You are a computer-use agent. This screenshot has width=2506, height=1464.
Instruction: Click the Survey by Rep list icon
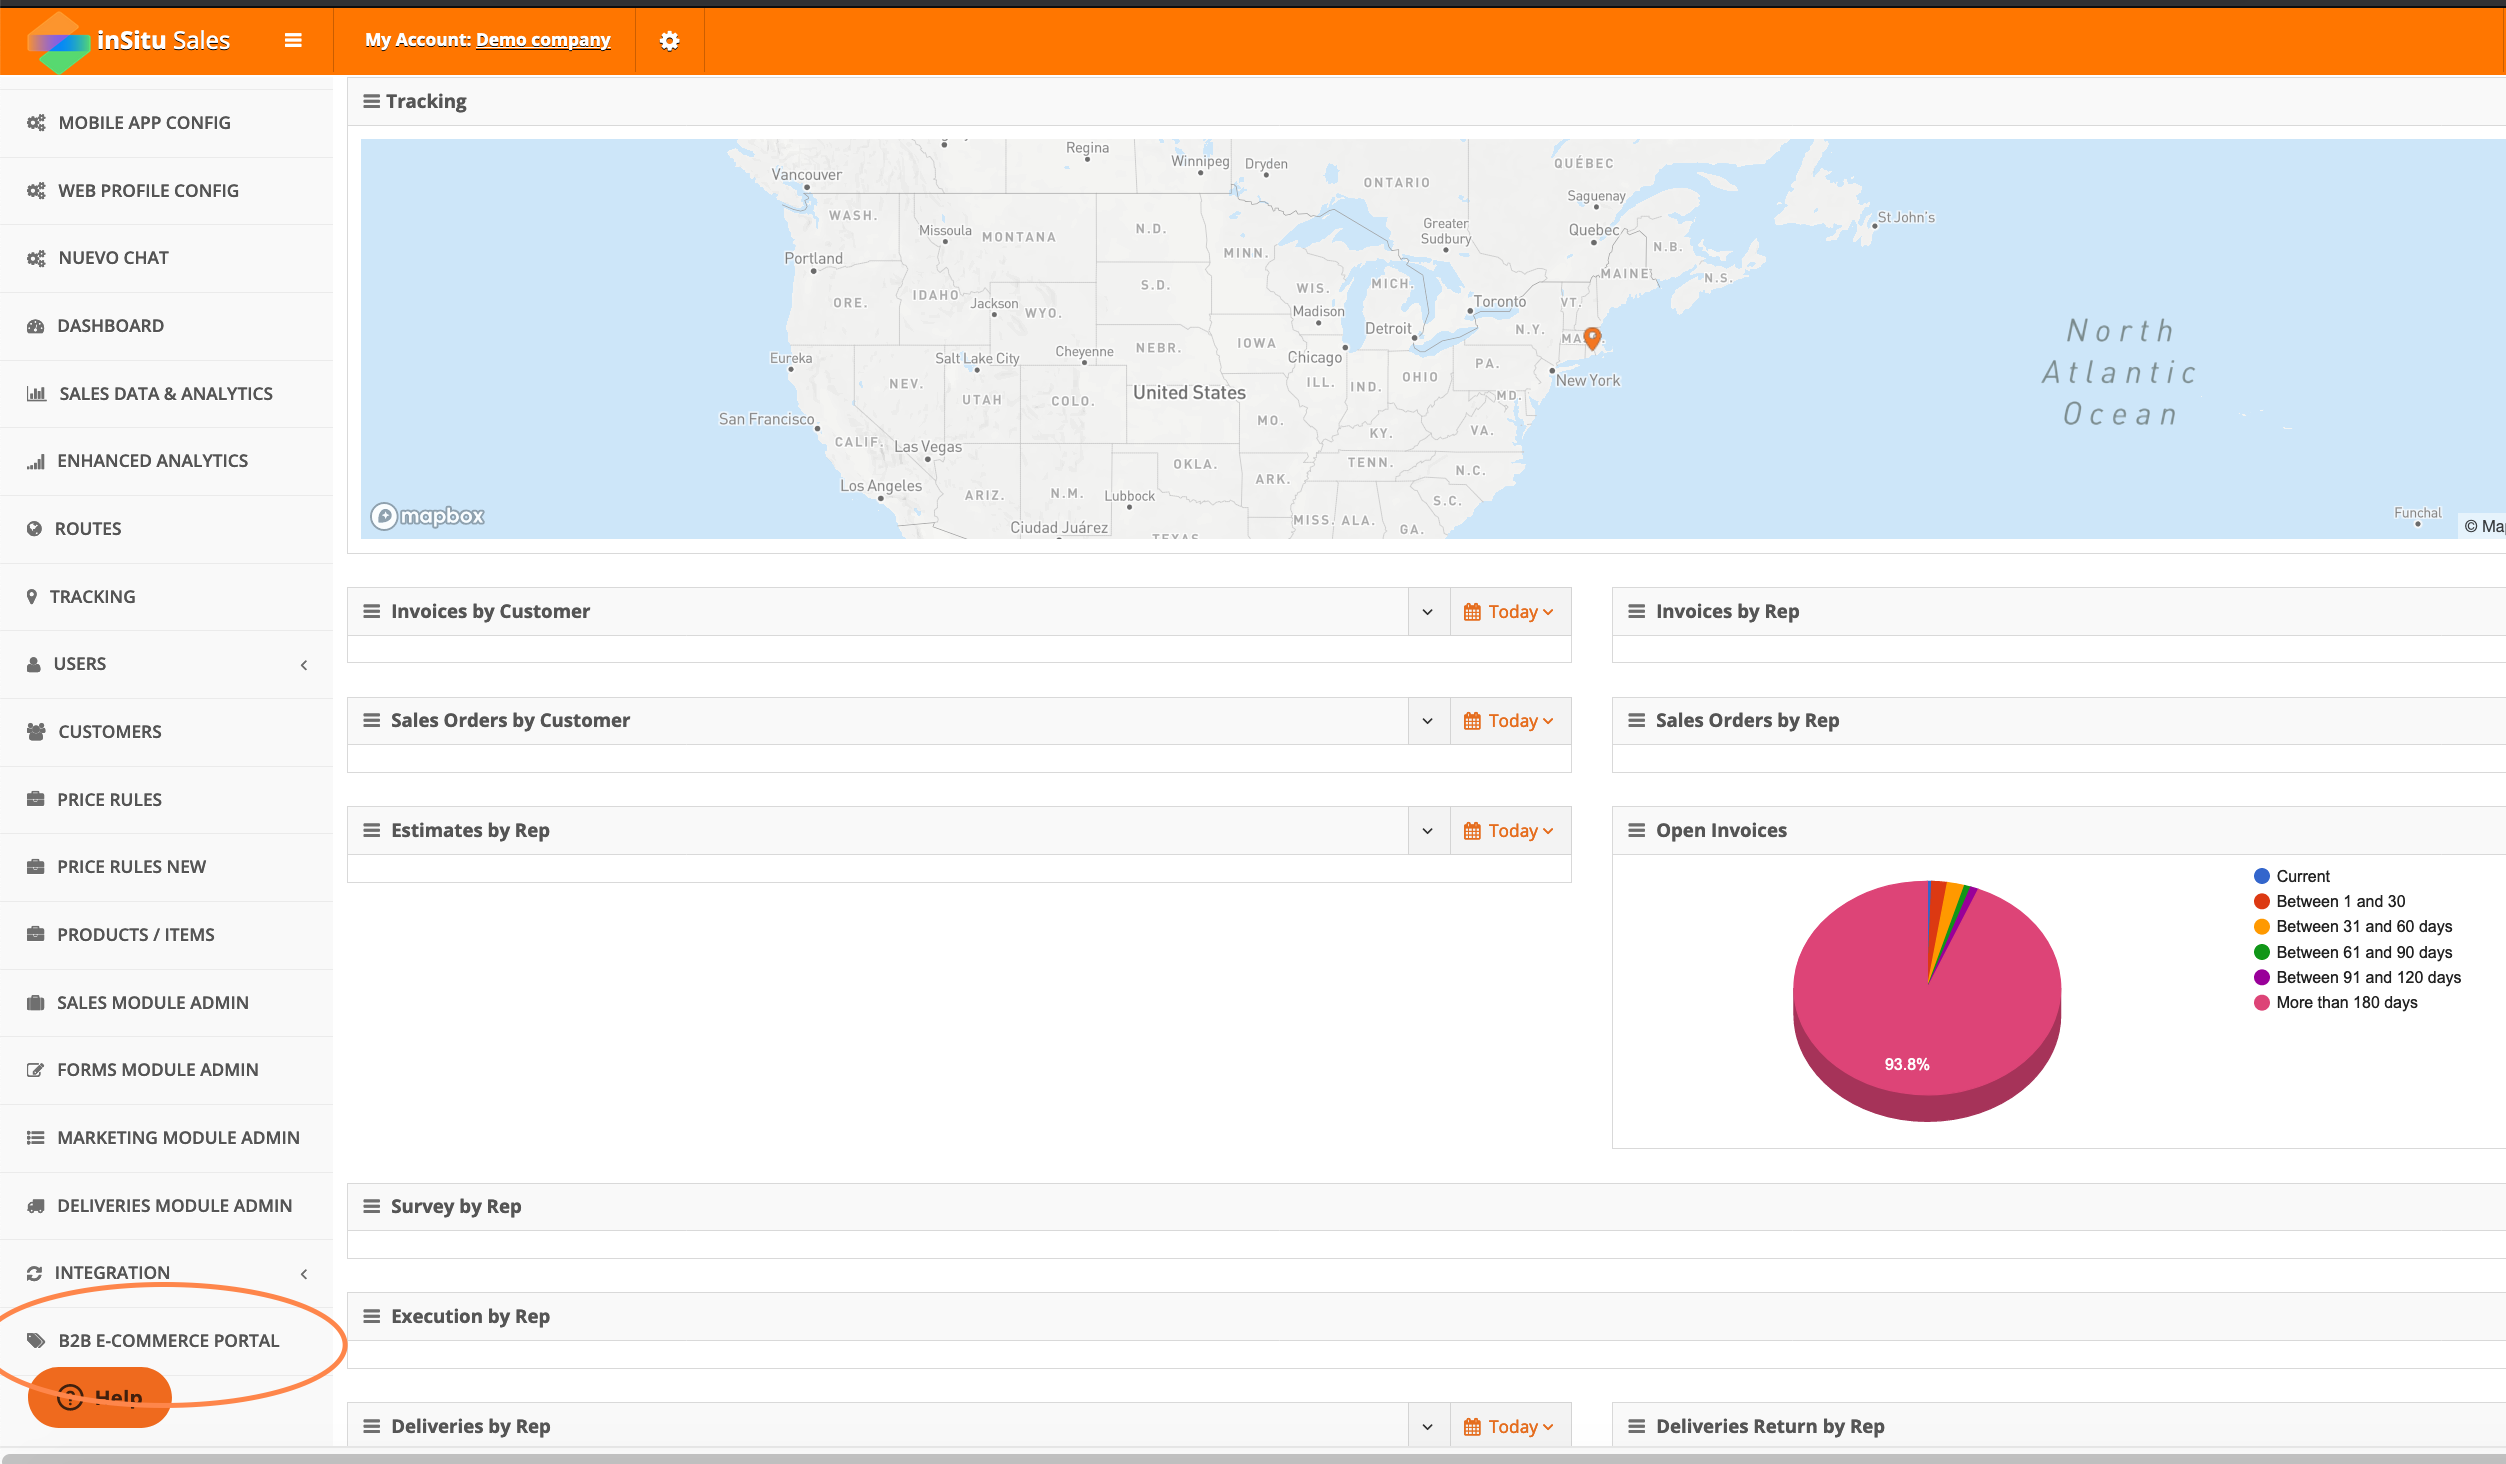click(x=371, y=1206)
